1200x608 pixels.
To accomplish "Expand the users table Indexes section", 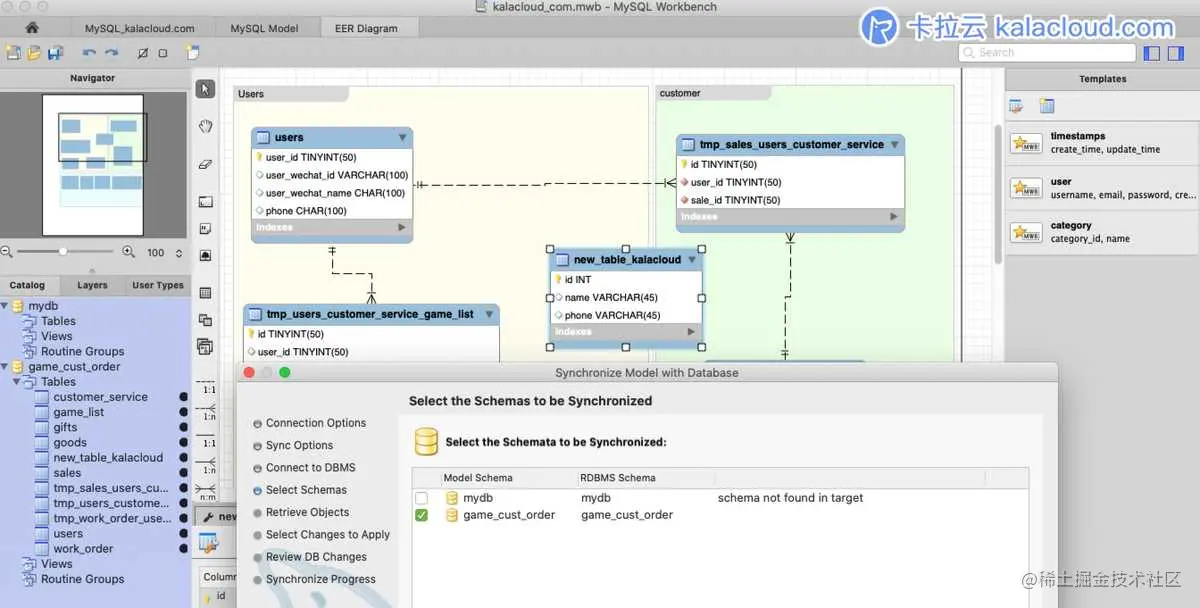I will (x=402, y=228).
